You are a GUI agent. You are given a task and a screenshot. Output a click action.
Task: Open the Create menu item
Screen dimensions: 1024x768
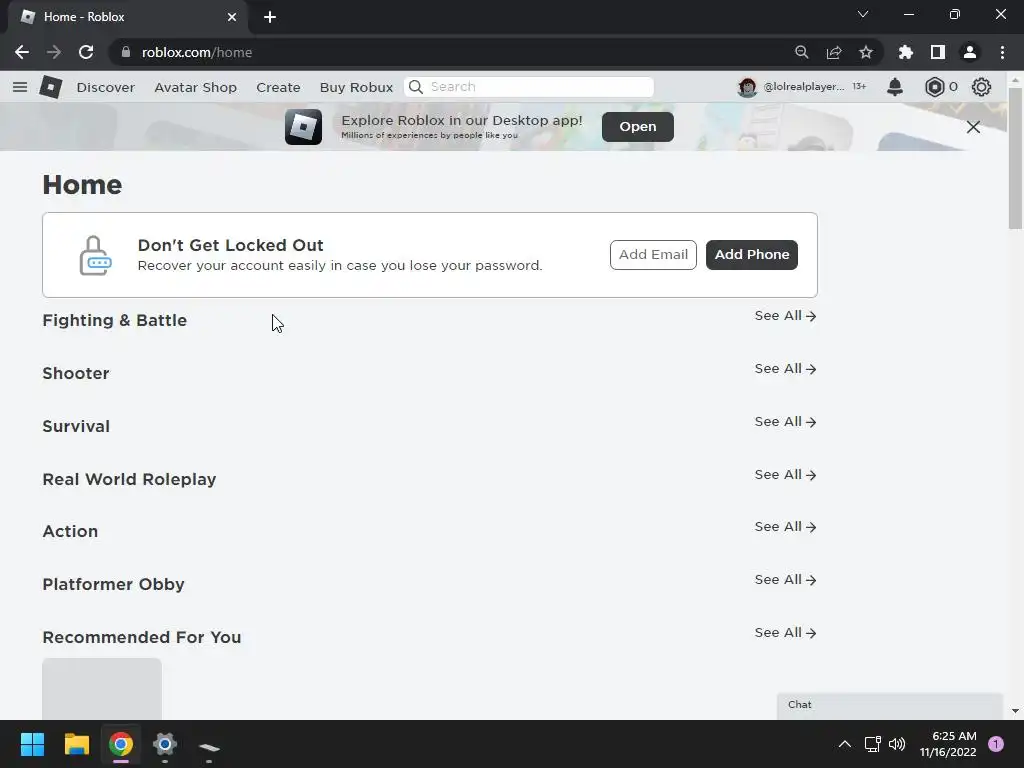(278, 88)
